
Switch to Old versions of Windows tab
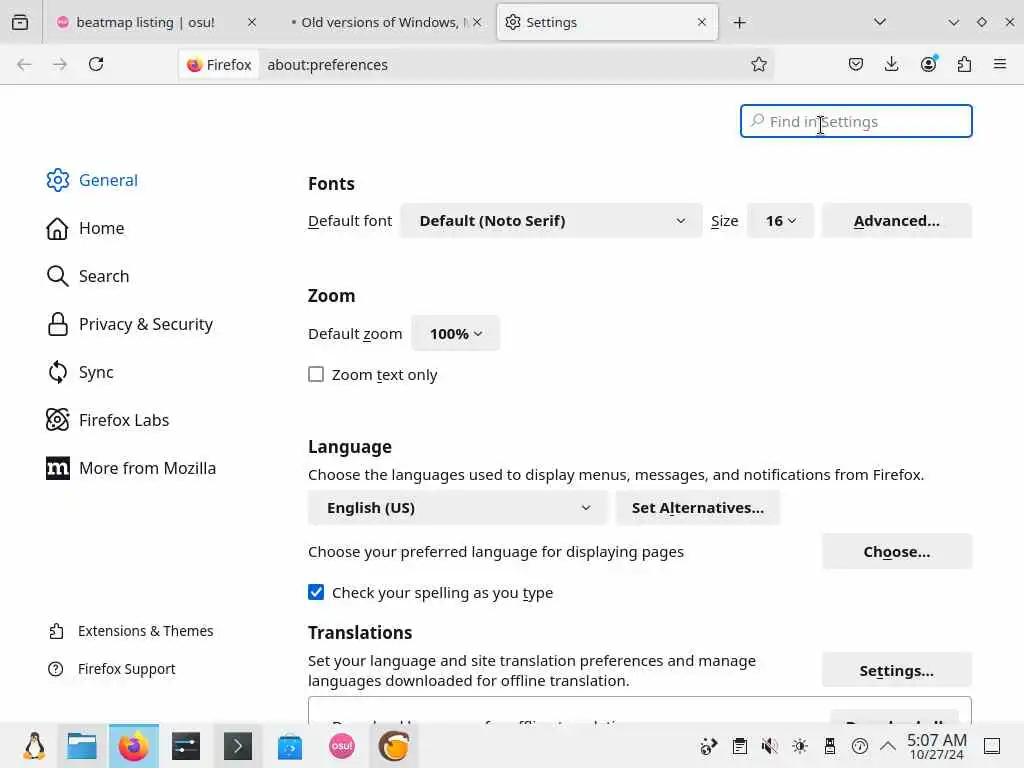(x=385, y=22)
